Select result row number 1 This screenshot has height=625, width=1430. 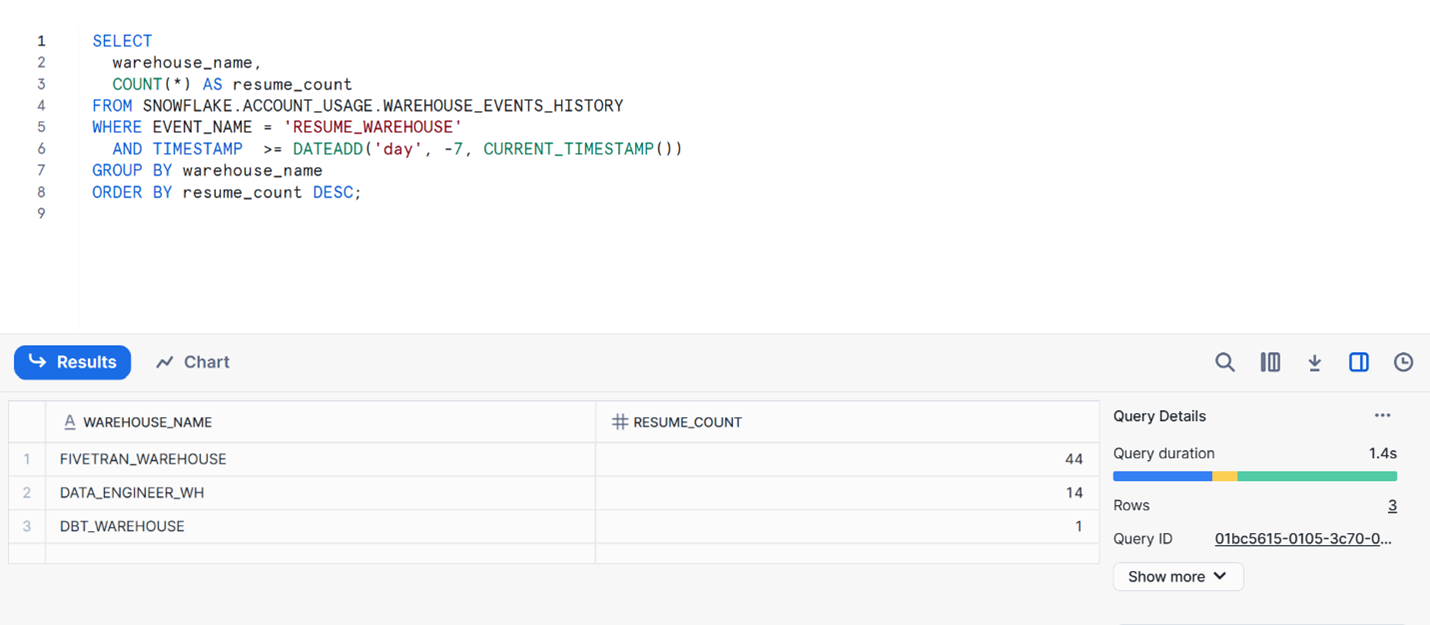27,459
